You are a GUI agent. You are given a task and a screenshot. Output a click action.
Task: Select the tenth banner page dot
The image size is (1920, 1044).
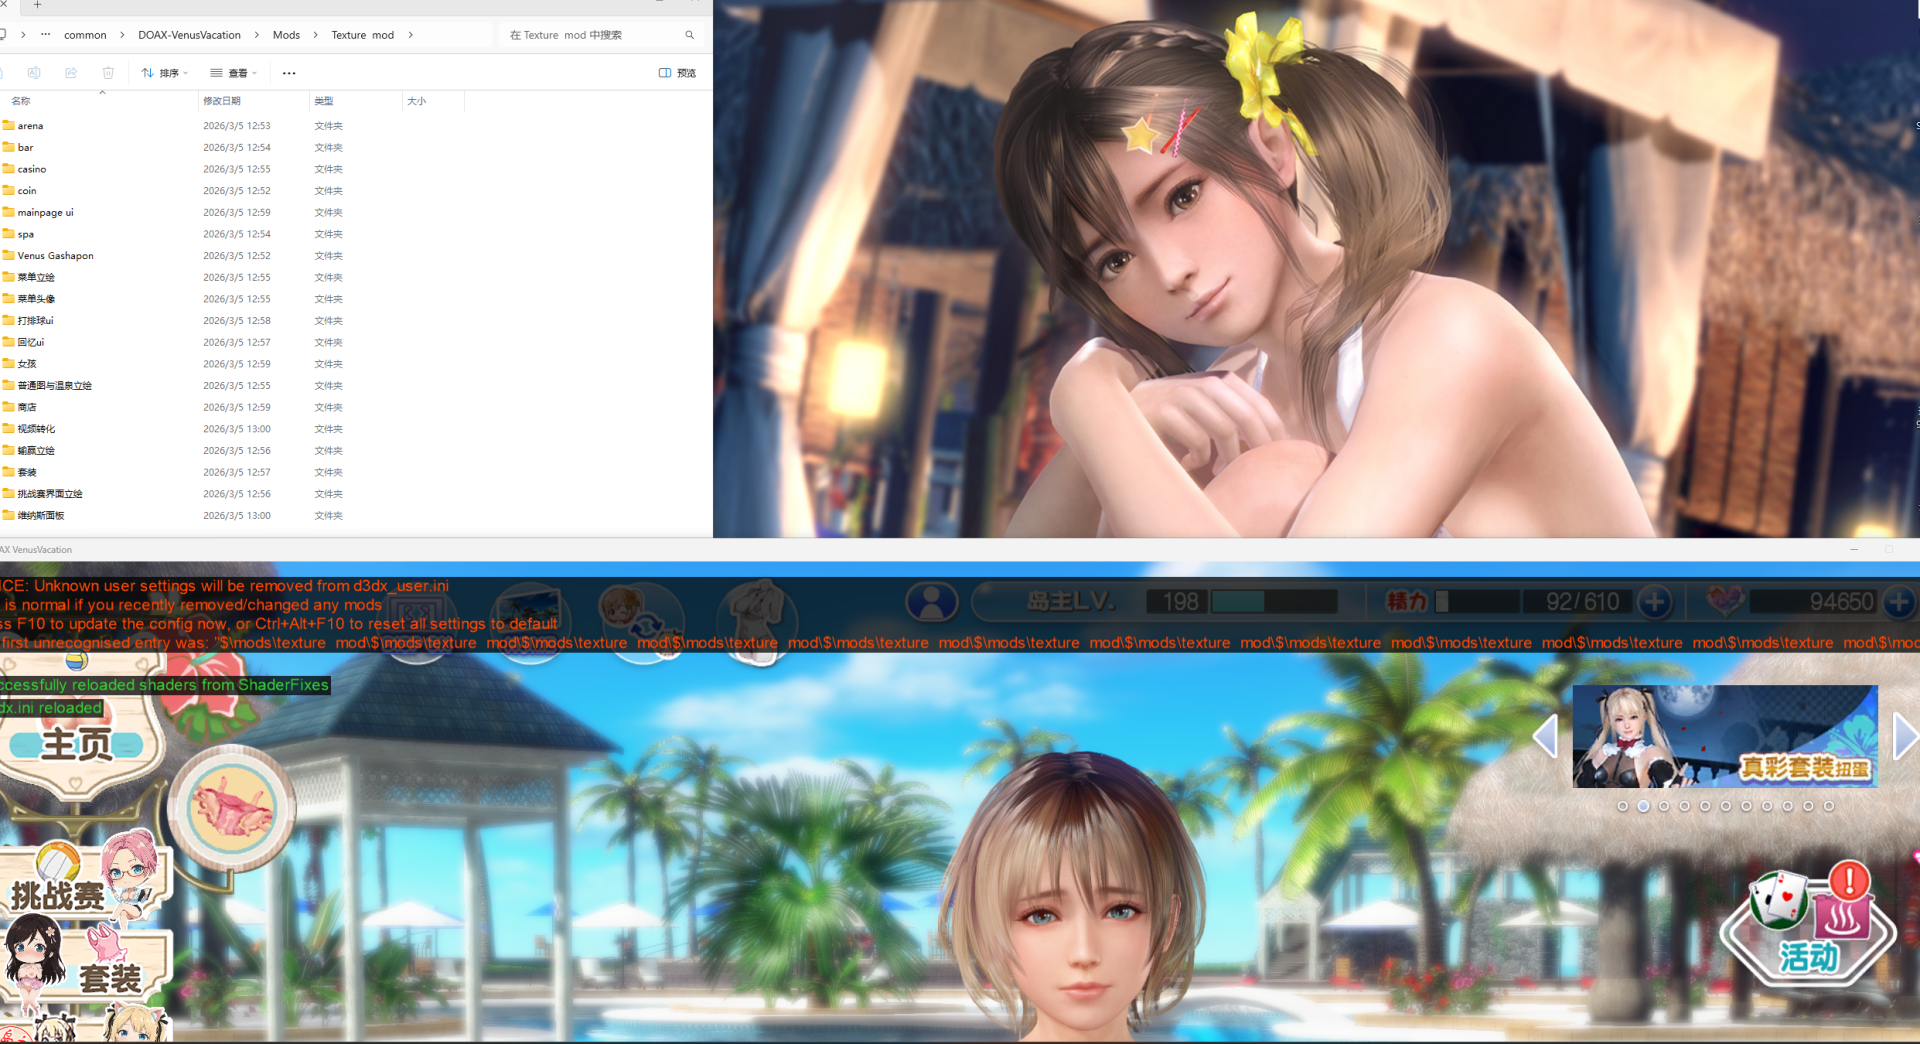coord(1808,806)
